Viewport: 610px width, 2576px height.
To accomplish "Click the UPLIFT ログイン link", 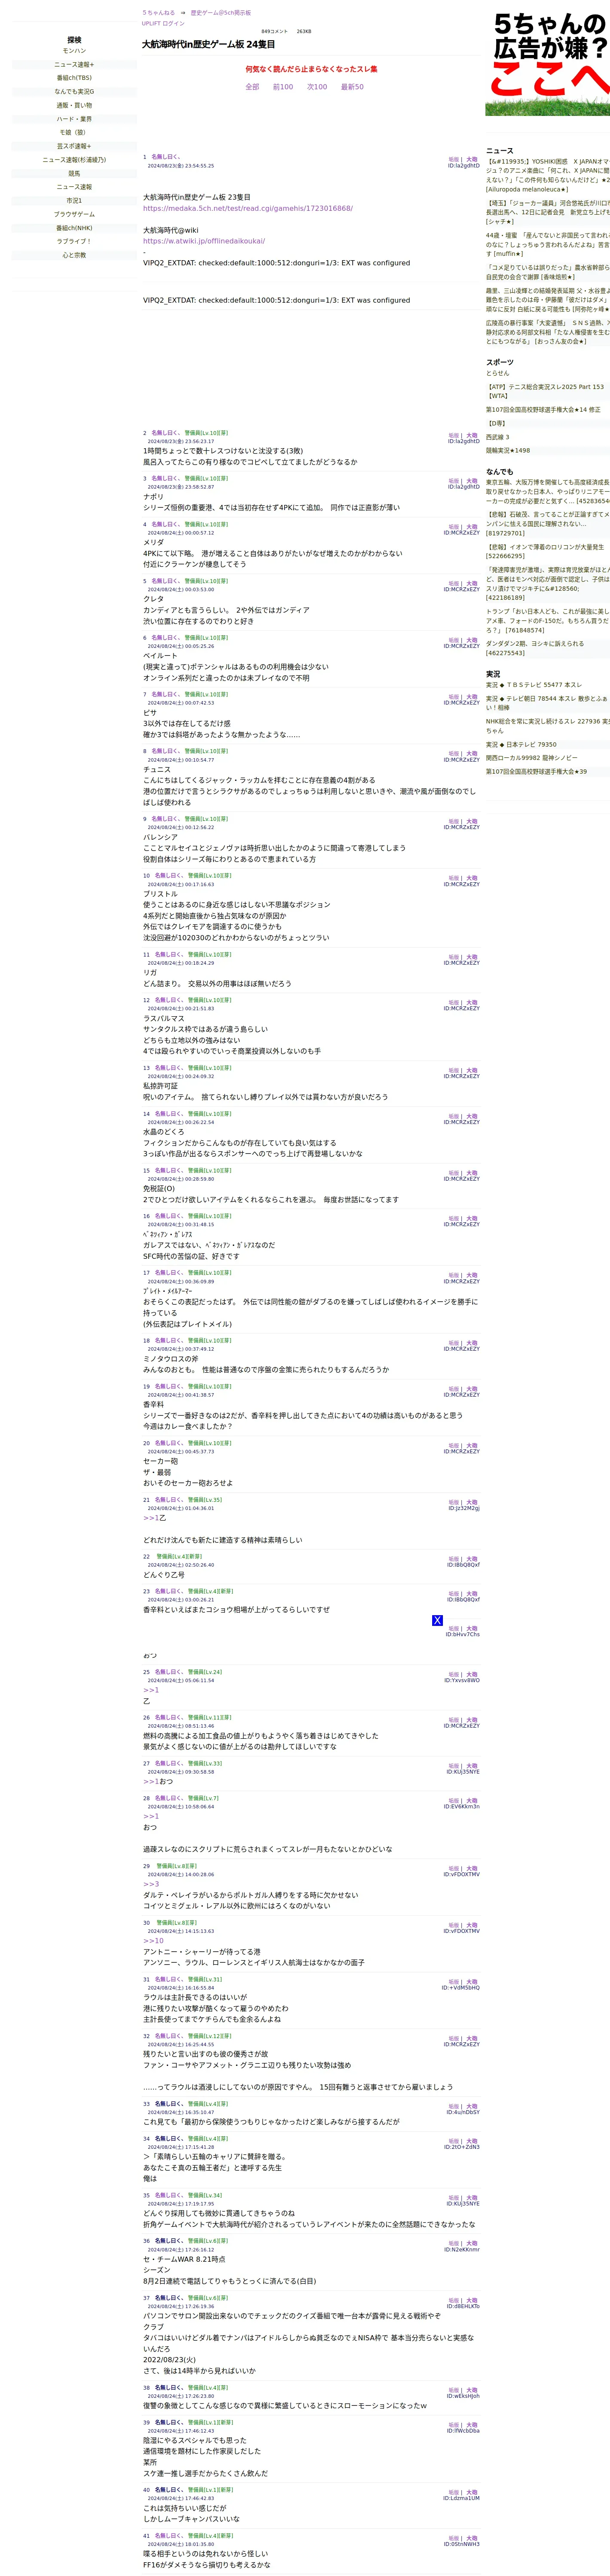I will coord(163,23).
